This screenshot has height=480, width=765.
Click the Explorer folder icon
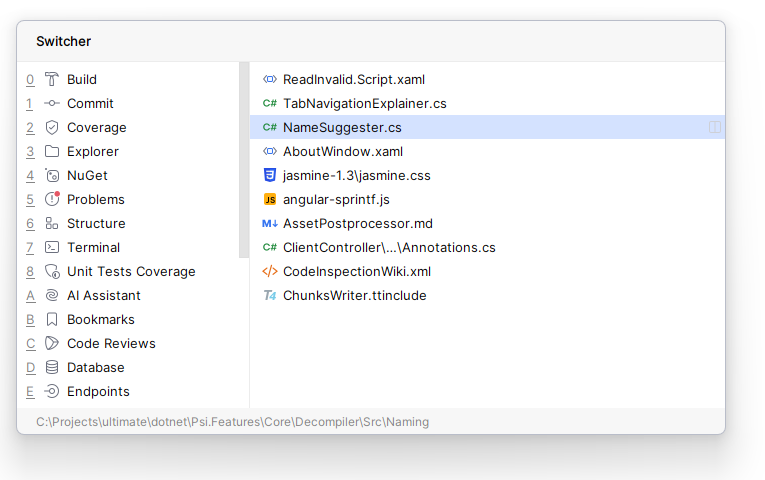tap(52, 152)
